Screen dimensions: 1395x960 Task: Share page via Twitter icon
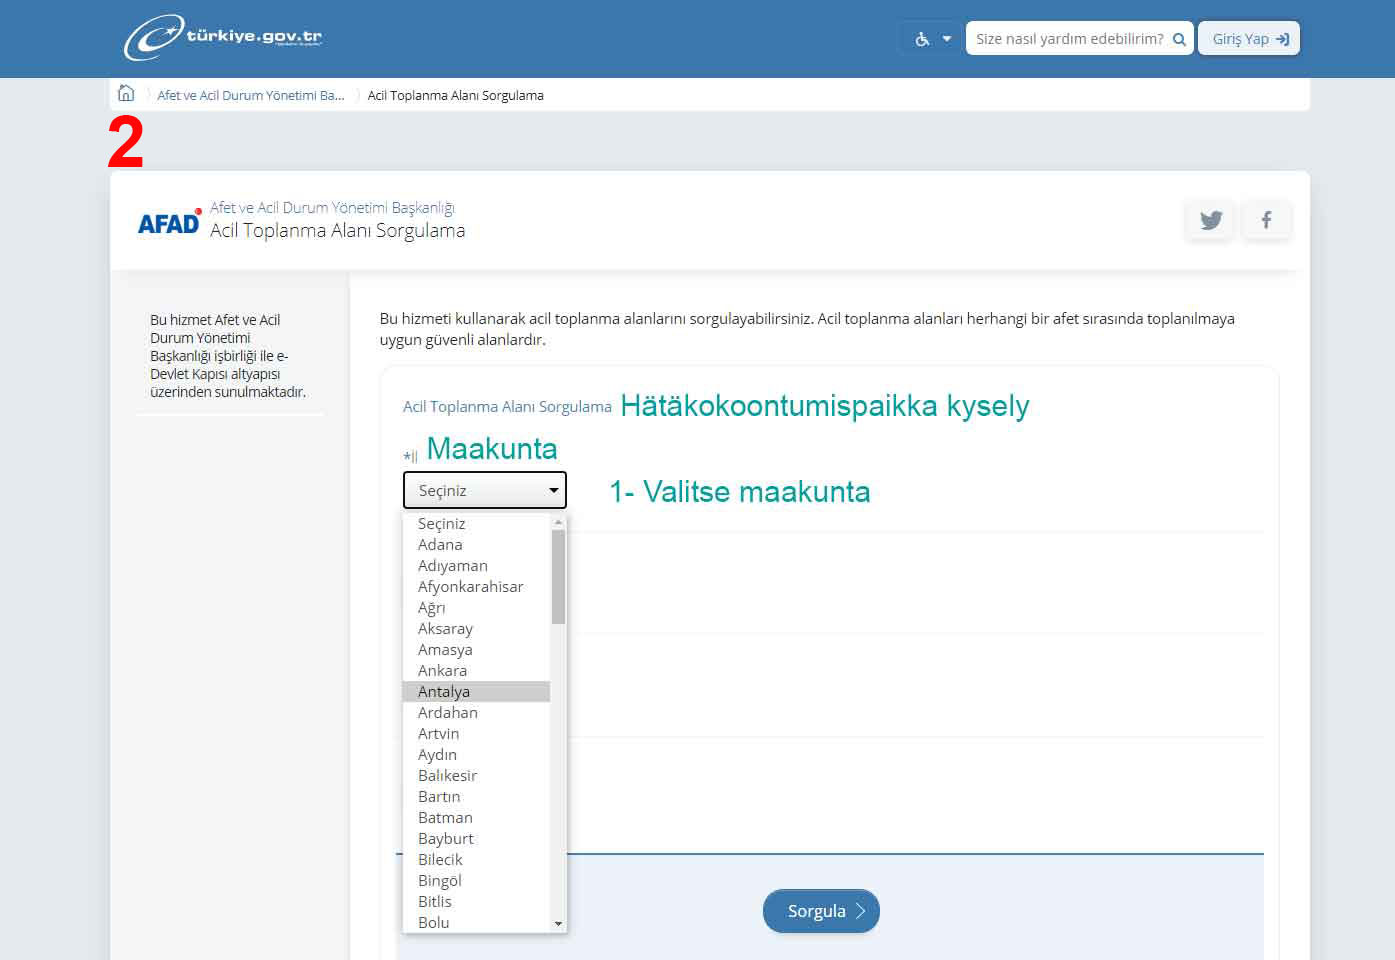(1210, 220)
